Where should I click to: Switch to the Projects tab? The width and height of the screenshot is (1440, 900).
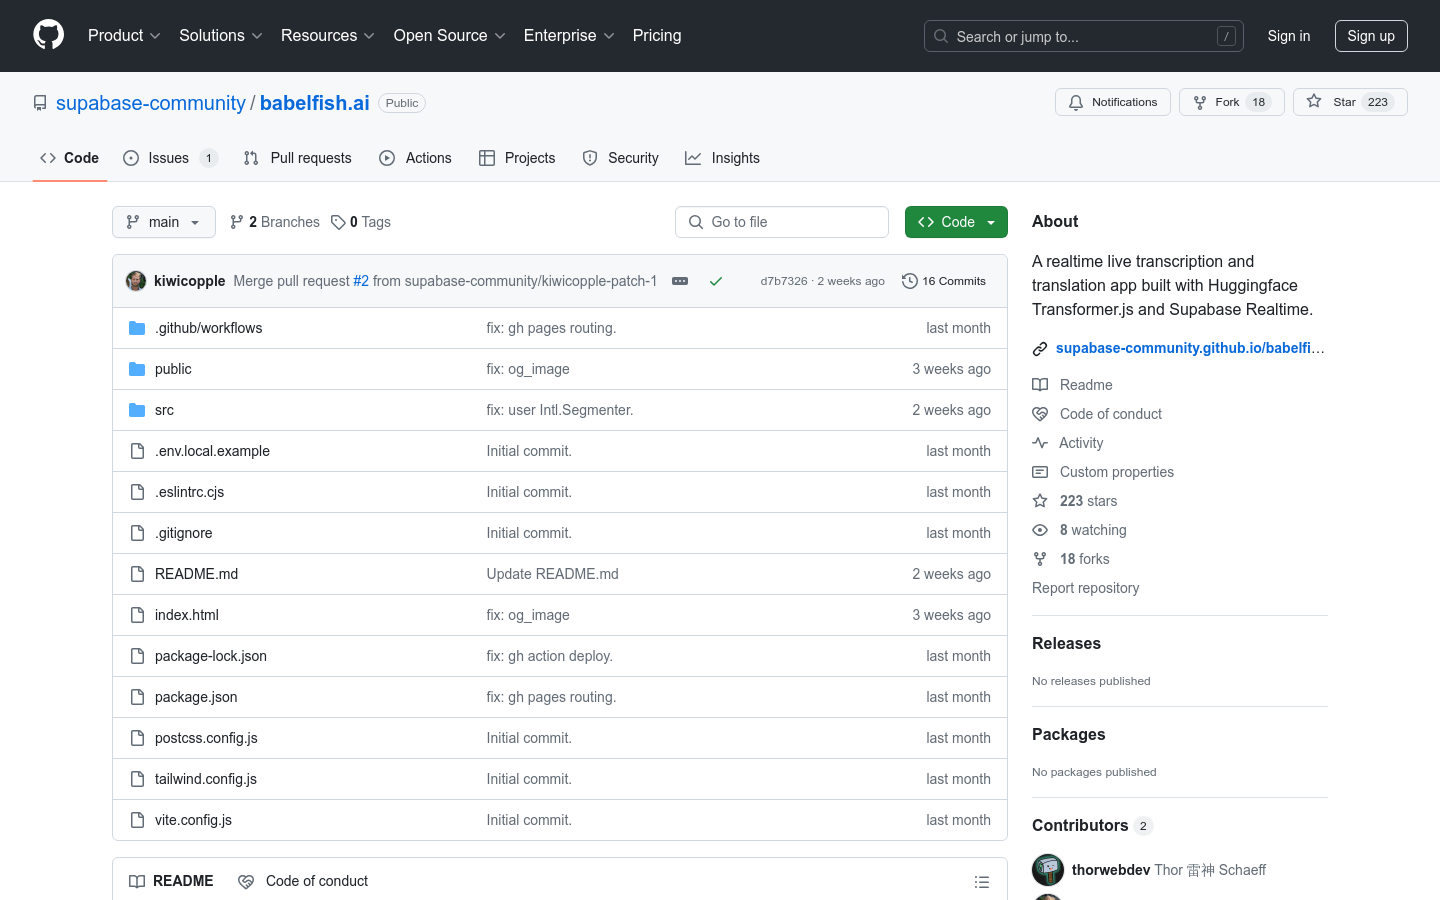517,158
